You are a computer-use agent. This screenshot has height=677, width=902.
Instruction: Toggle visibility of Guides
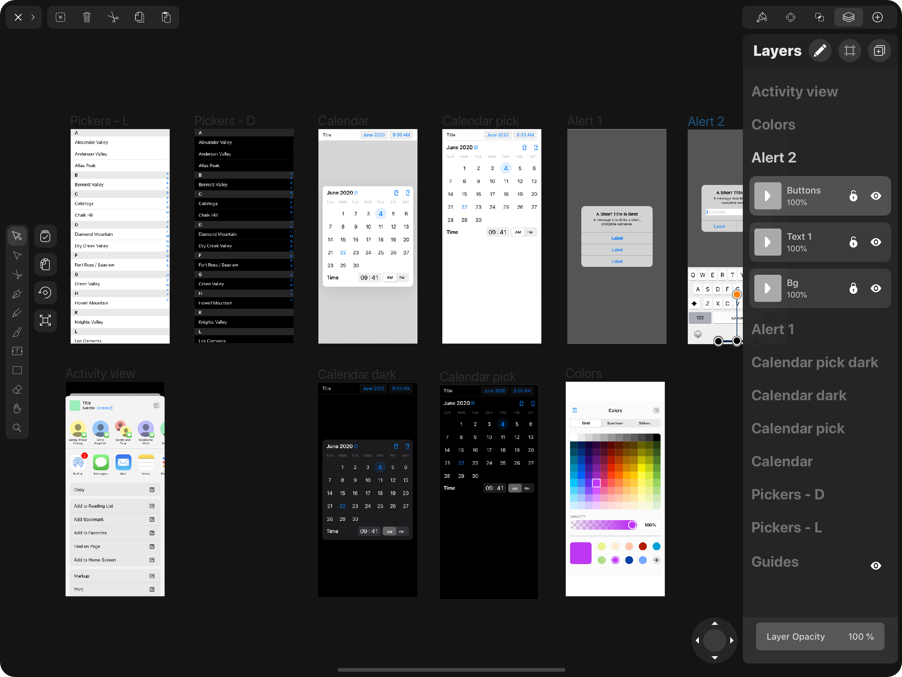coord(876,566)
